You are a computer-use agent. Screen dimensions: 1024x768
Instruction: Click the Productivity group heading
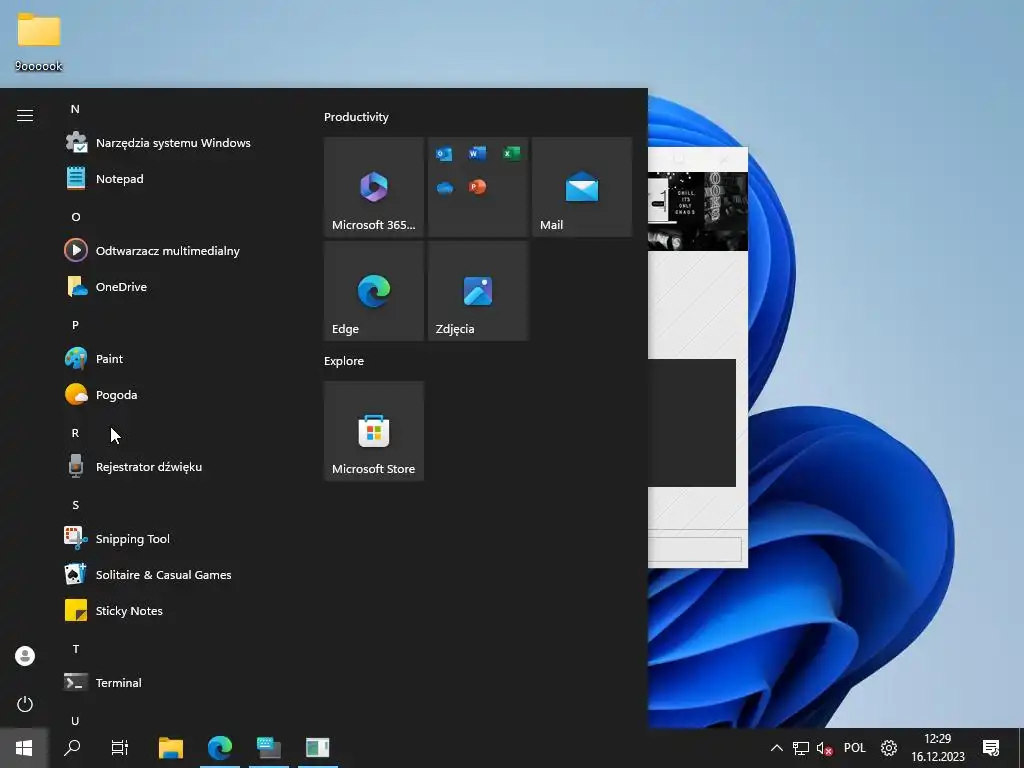pos(356,117)
